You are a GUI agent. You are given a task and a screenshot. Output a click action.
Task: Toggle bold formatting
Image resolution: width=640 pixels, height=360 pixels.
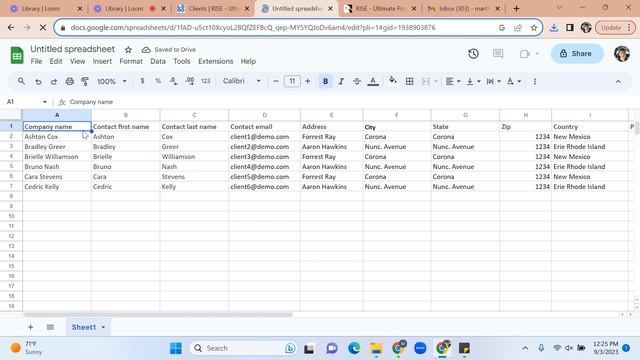(x=325, y=81)
